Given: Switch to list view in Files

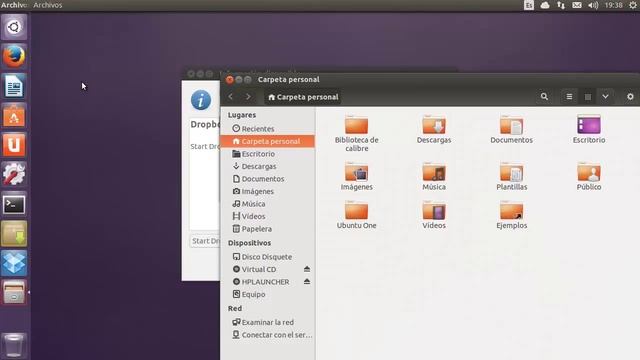Looking at the screenshot, I should click(x=569, y=97).
